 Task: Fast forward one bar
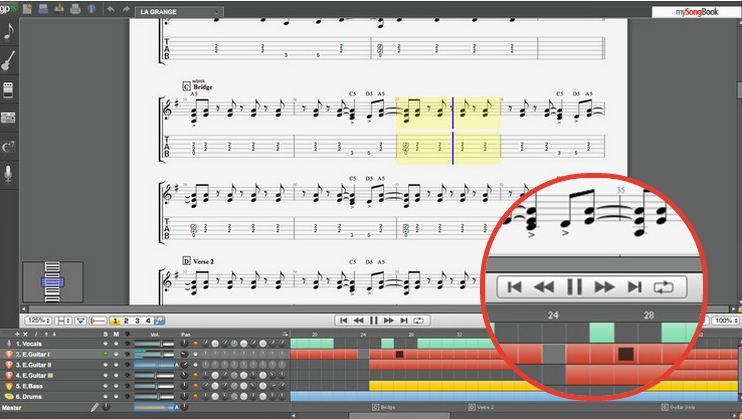(389, 321)
